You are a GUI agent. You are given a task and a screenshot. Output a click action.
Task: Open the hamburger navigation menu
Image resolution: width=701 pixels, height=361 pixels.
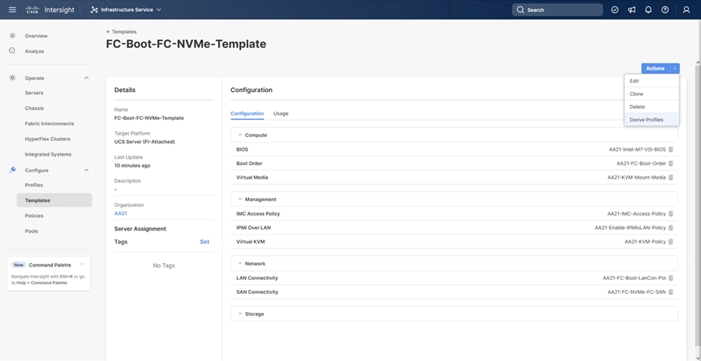pyautogui.click(x=12, y=10)
